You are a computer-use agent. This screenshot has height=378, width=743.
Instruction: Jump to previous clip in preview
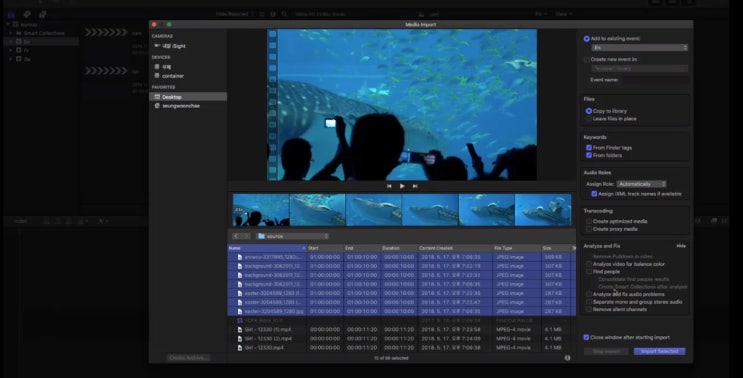coord(389,186)
